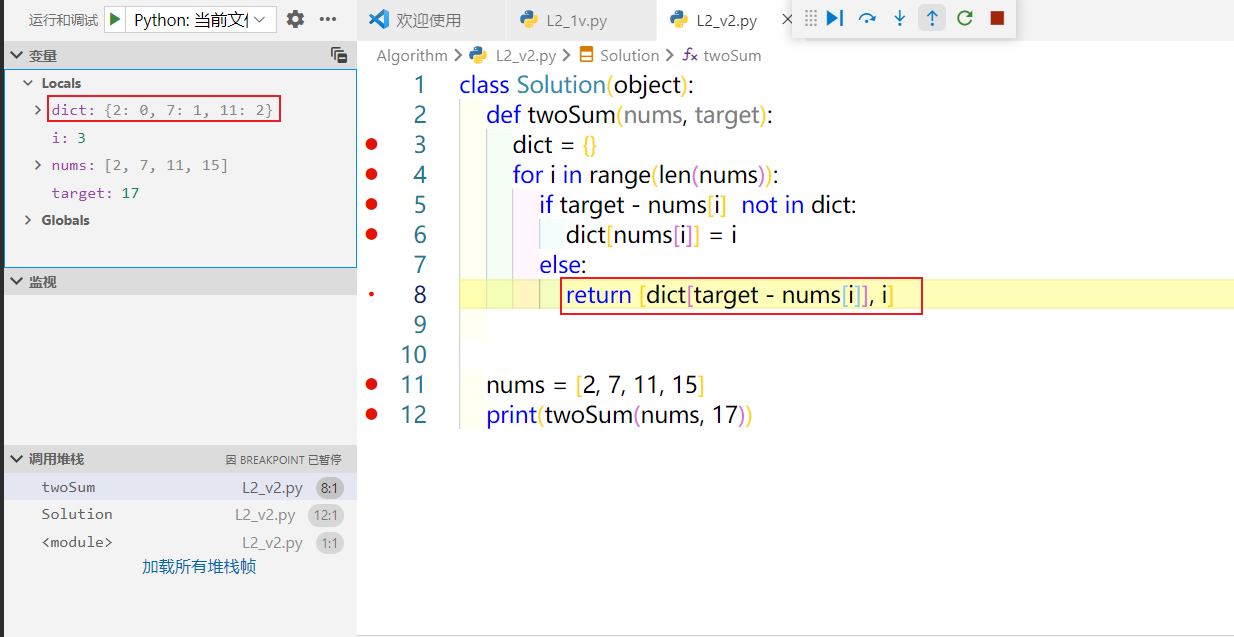Collapse the 调用堆栈 call stack section
Image resolution: width=1234 pixels, height=637 pixels.
point(180,459)
